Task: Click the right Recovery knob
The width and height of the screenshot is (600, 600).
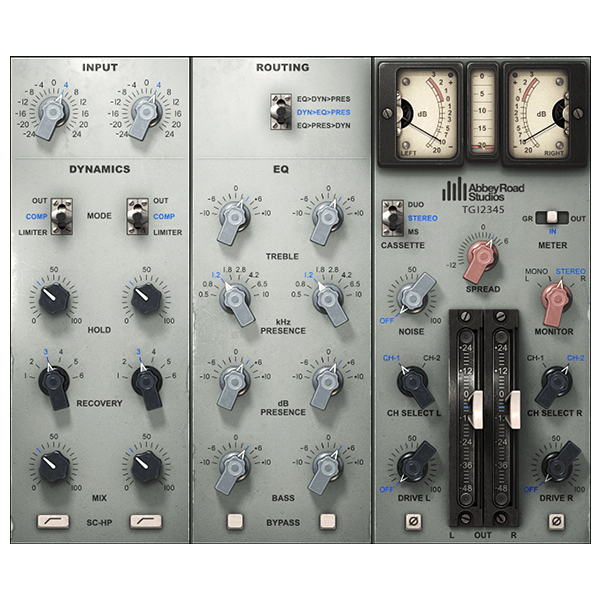Action: click(x=147, y=385)
